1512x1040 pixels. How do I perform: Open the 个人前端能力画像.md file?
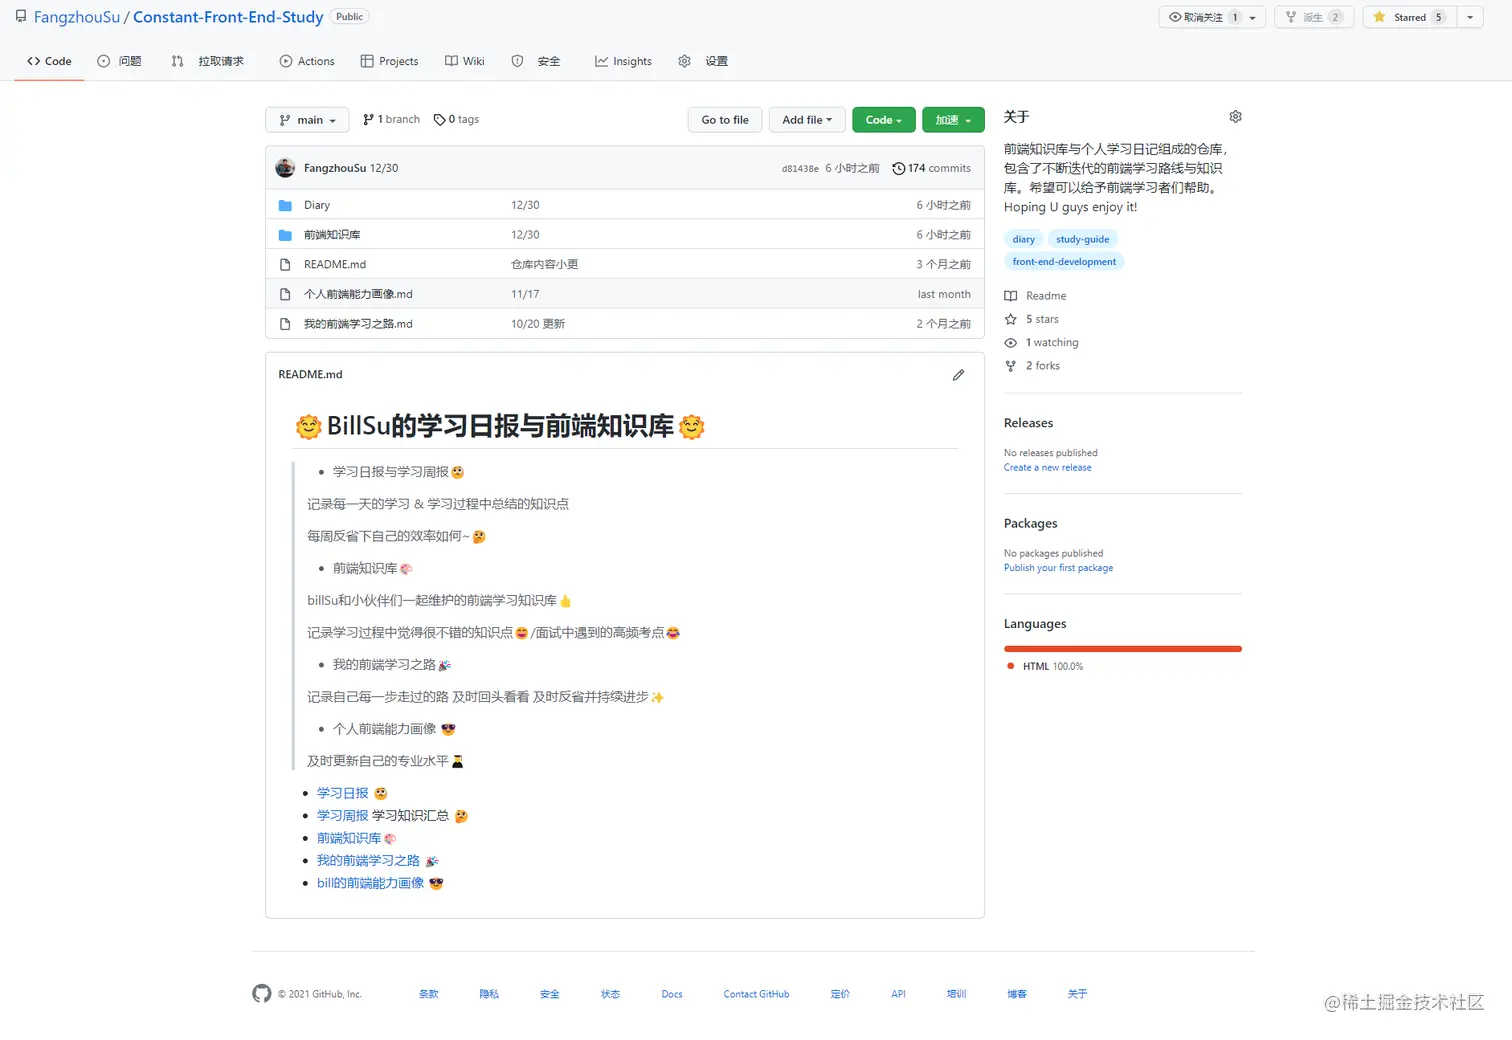click(x=358, y=294)
